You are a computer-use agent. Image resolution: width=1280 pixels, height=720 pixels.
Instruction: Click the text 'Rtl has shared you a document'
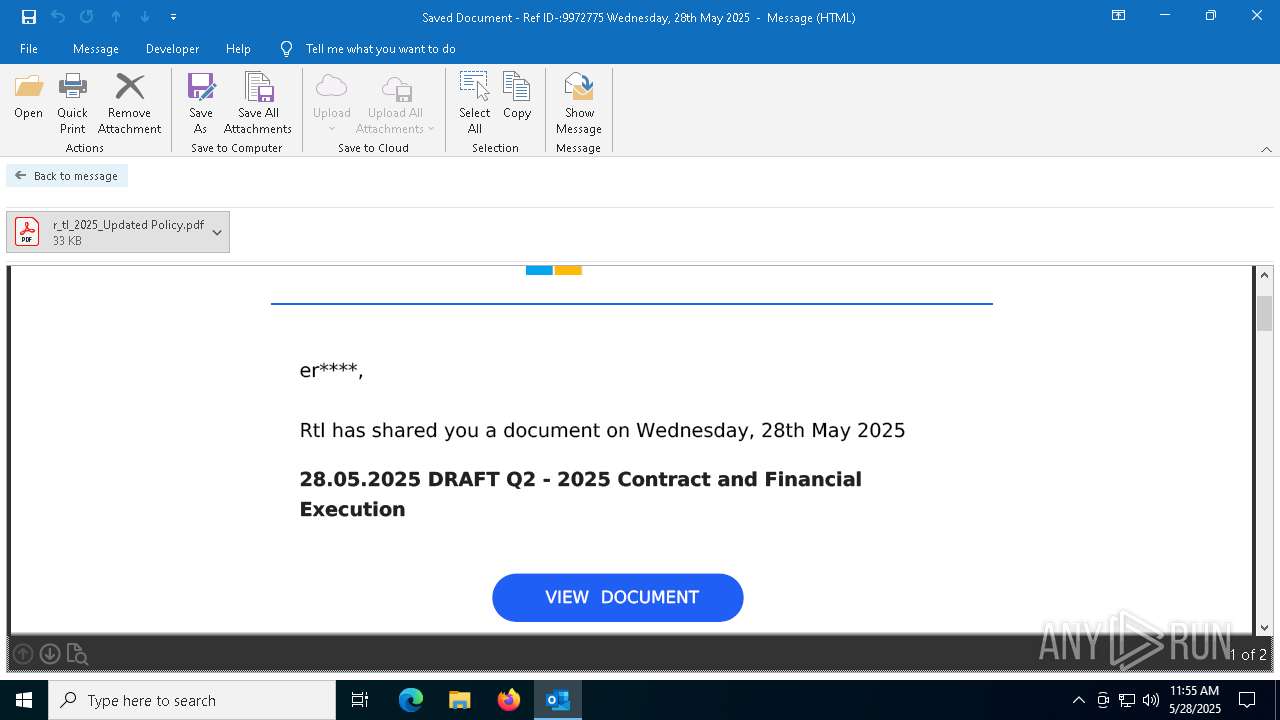coord(450,431)
